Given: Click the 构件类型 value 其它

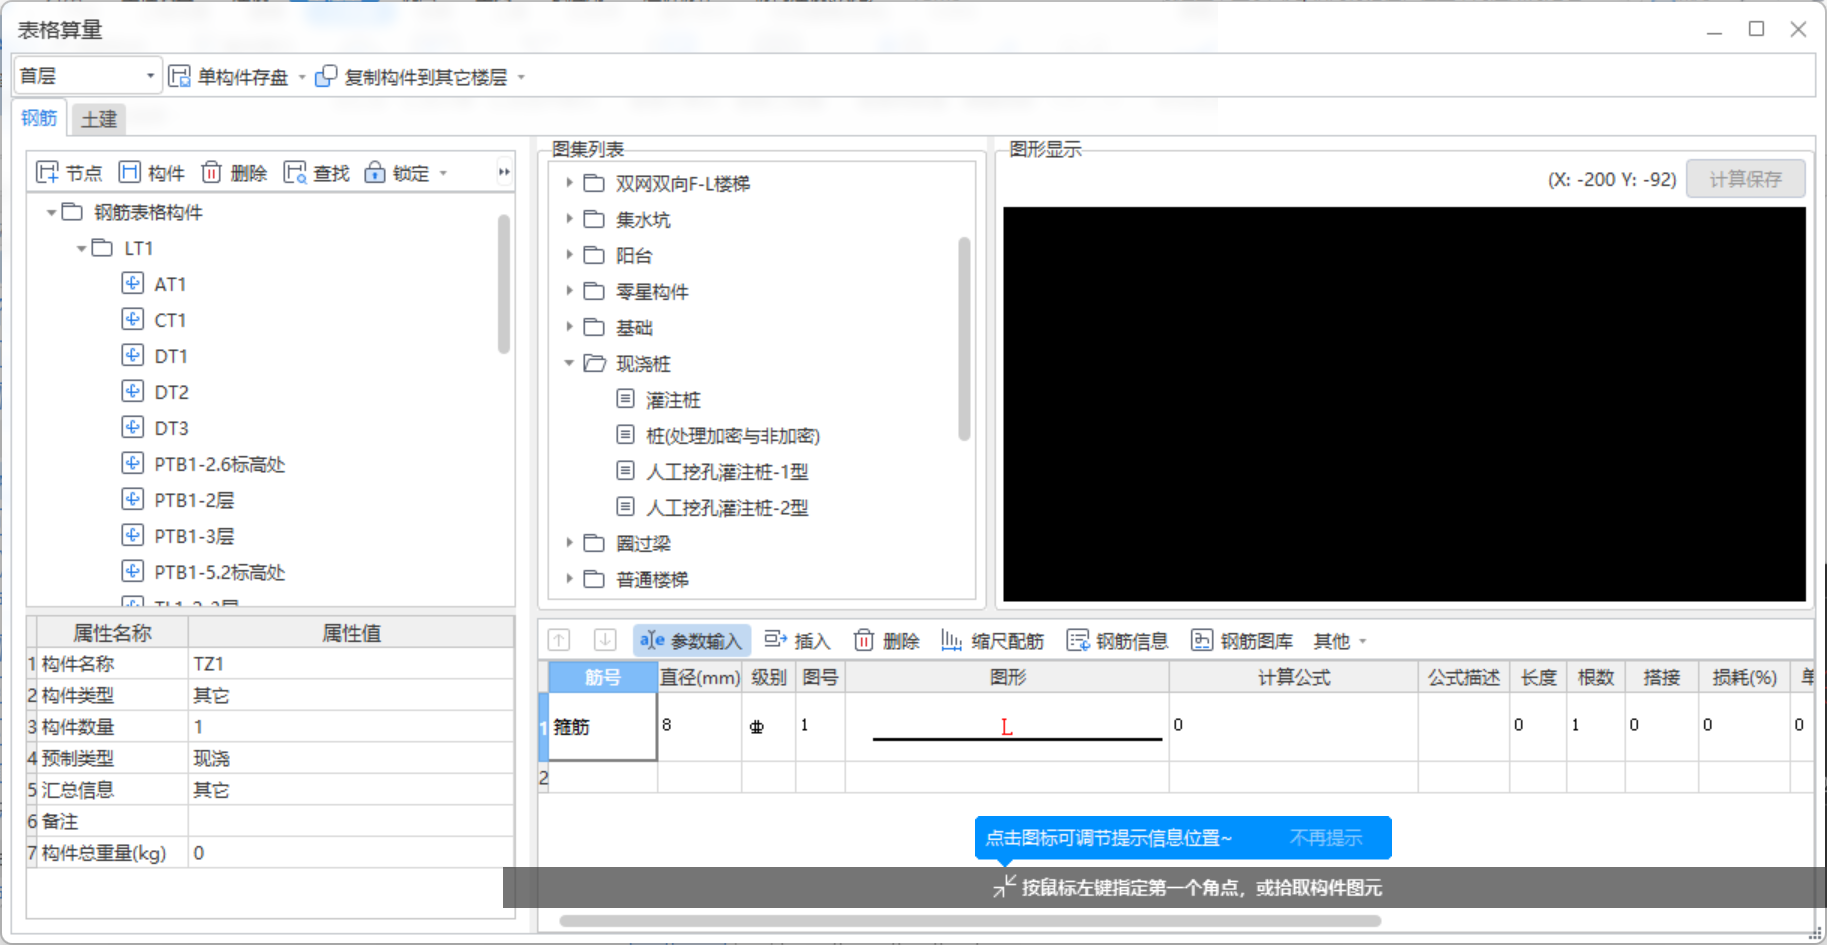Looking at the screenshot, I should click(x=350, y=695).
